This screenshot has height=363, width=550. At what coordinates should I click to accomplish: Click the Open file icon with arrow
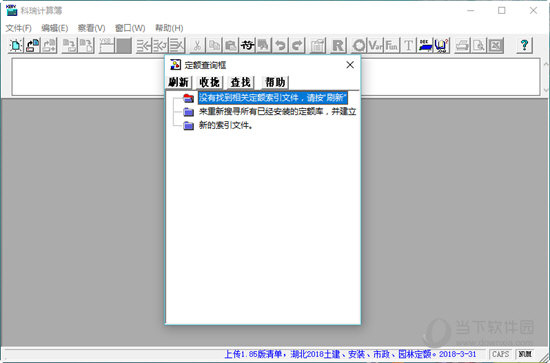(33, 46)
